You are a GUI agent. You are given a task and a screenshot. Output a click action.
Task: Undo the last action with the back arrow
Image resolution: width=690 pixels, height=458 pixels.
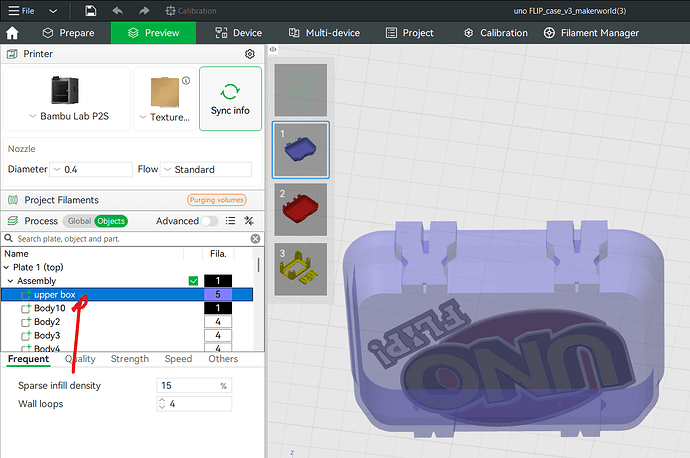(x=117, y=11)
